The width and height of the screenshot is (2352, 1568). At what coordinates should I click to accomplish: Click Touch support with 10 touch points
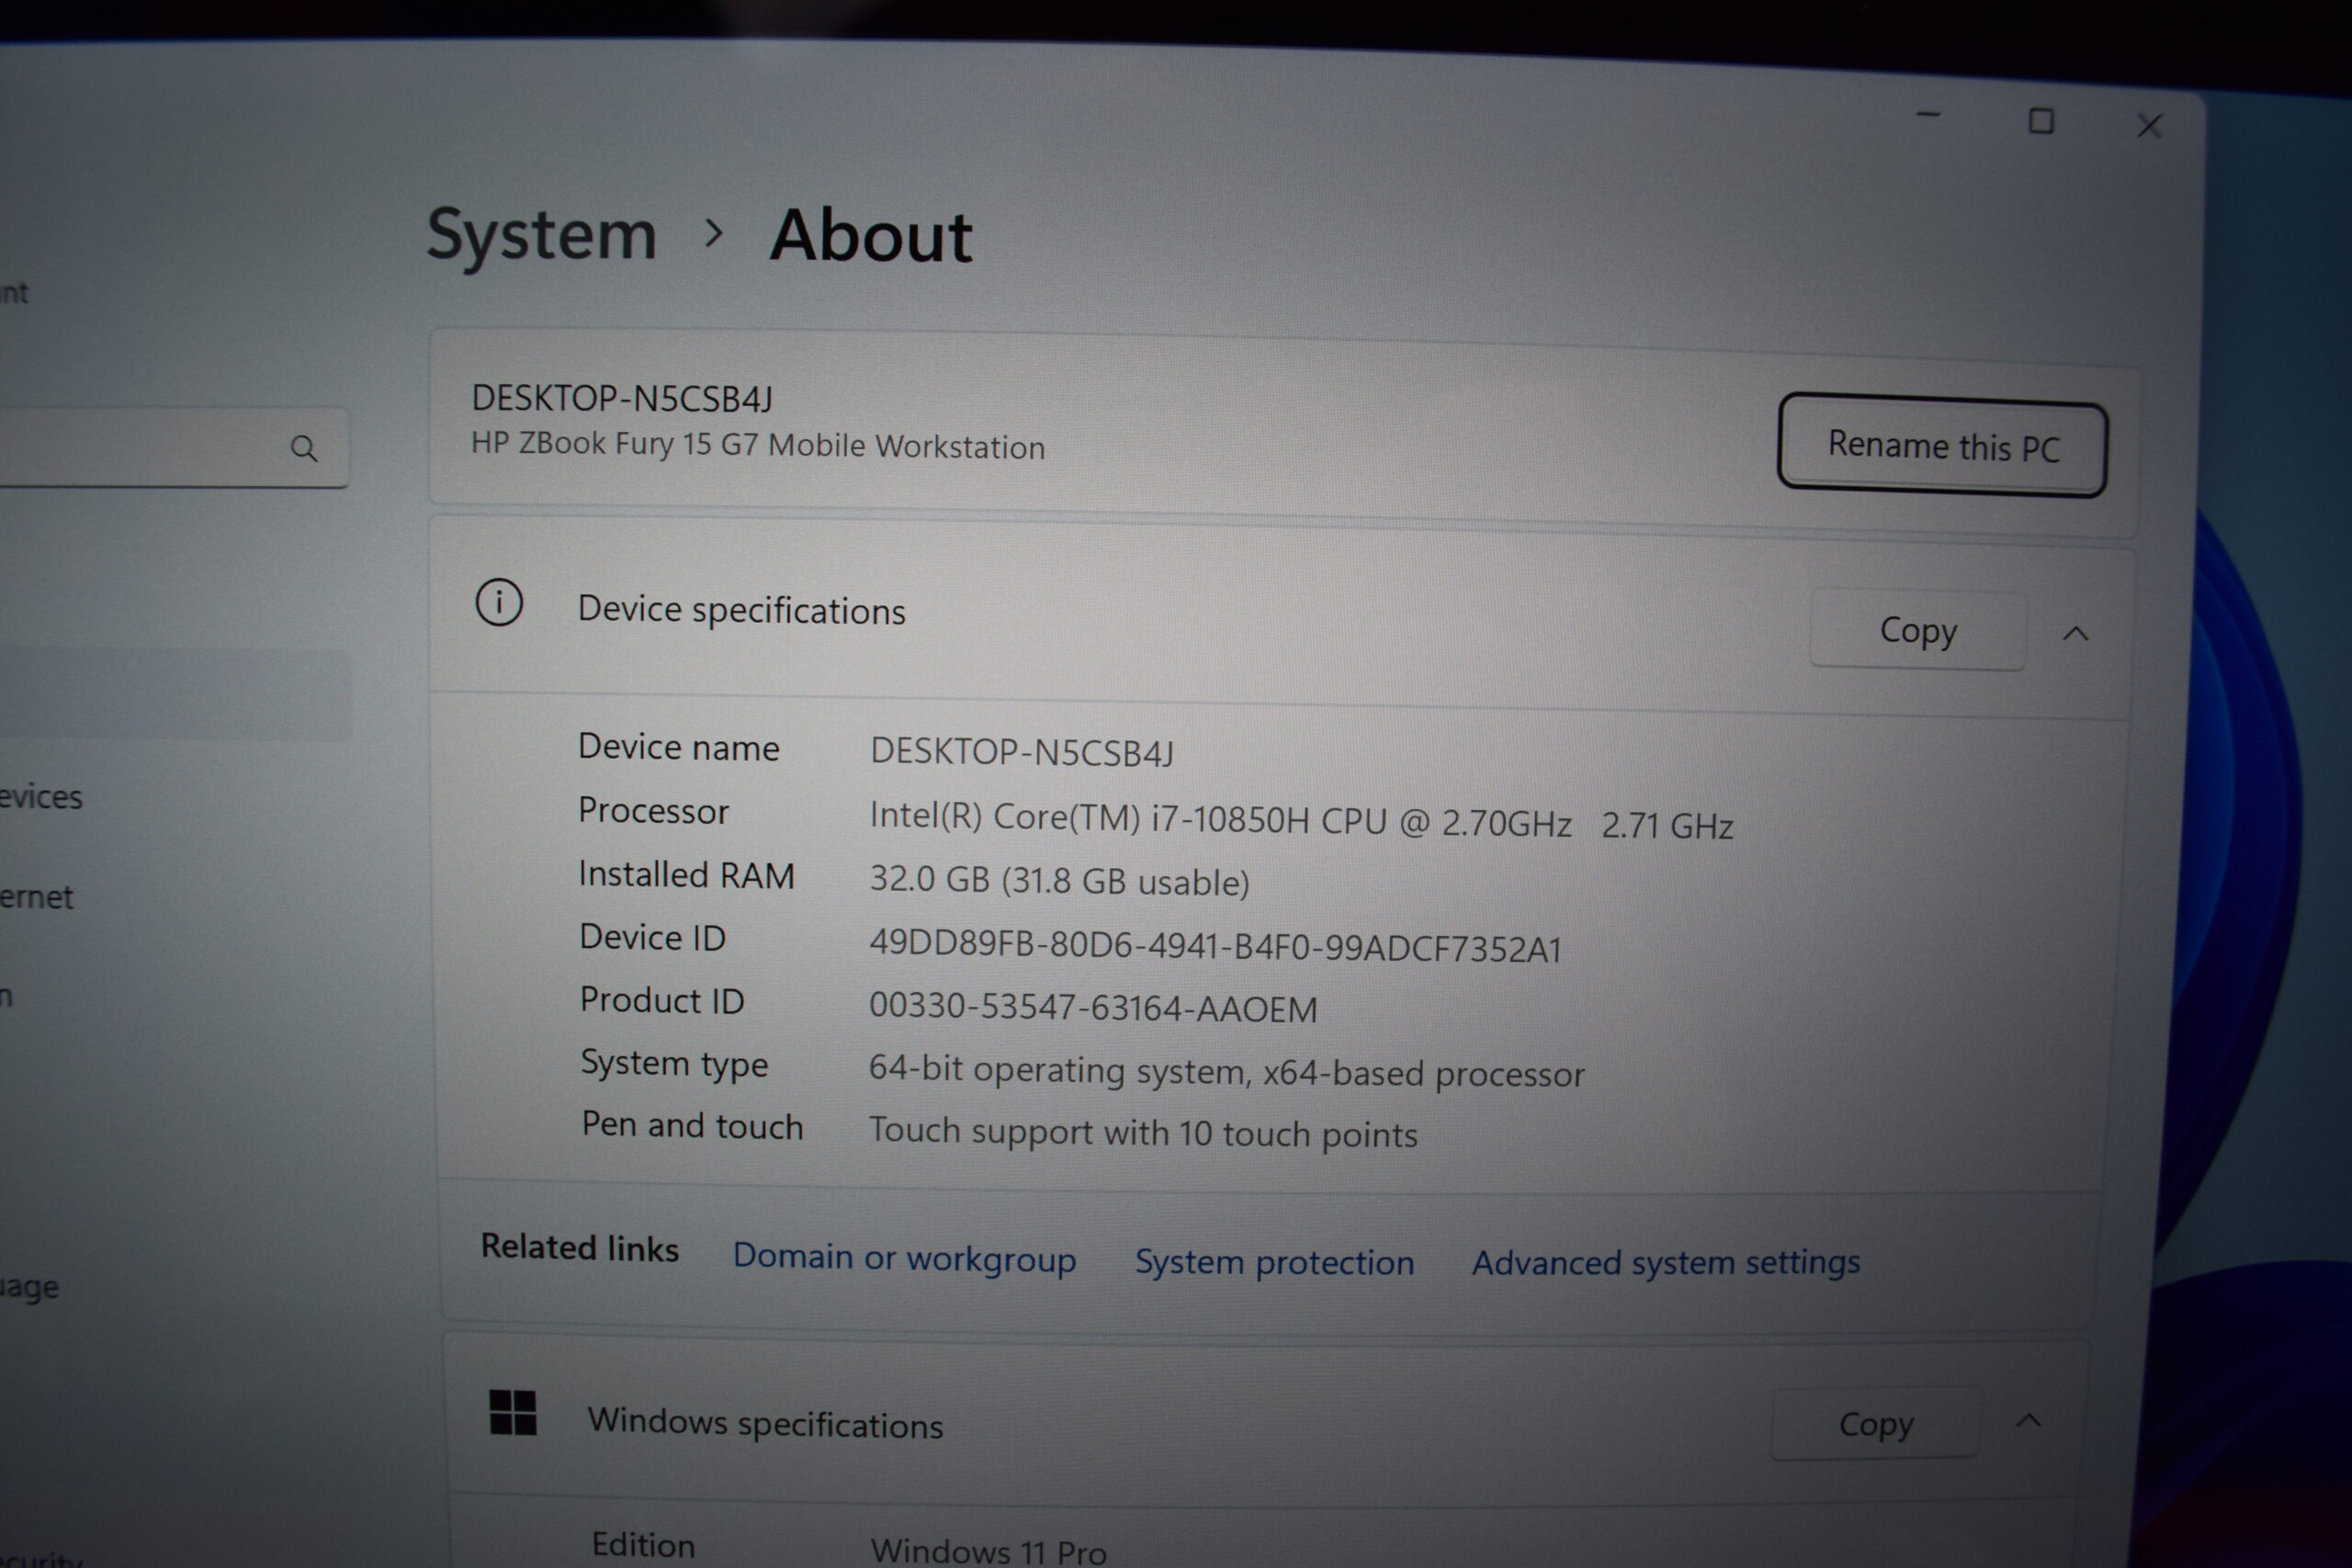point(1143,1133)
